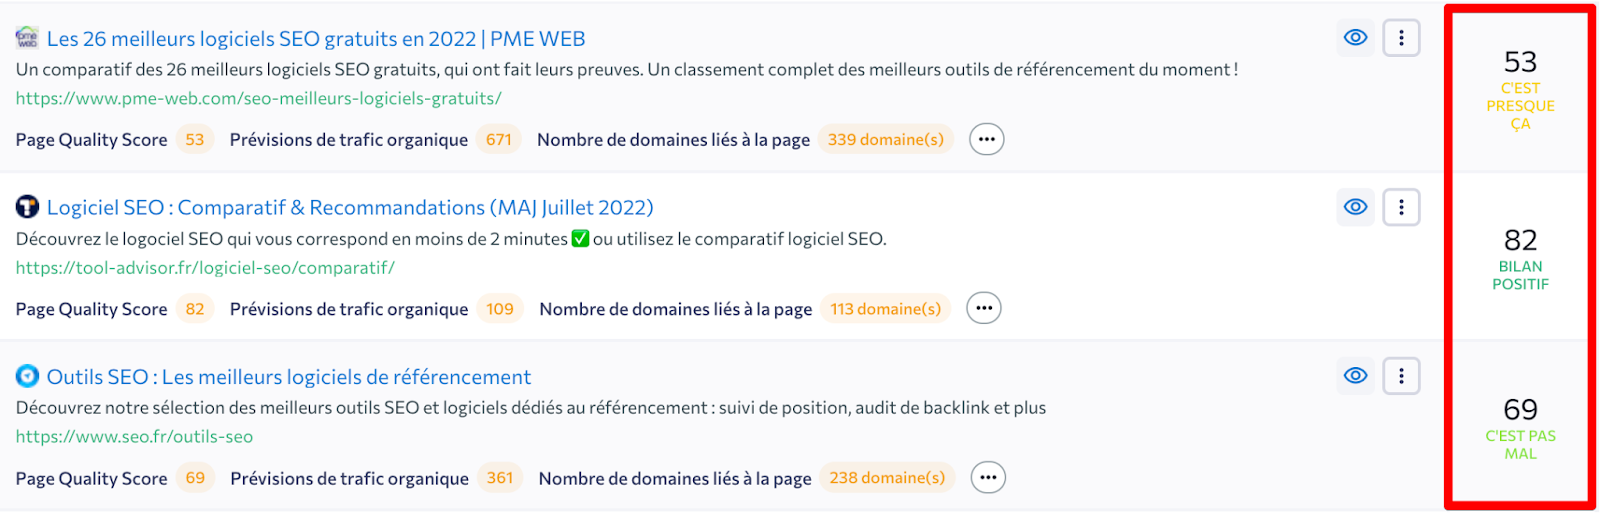1600x513 pixels.
Task: Open Outils SEO : Les meilleurs logiciels title
Action: click(289, 377)
